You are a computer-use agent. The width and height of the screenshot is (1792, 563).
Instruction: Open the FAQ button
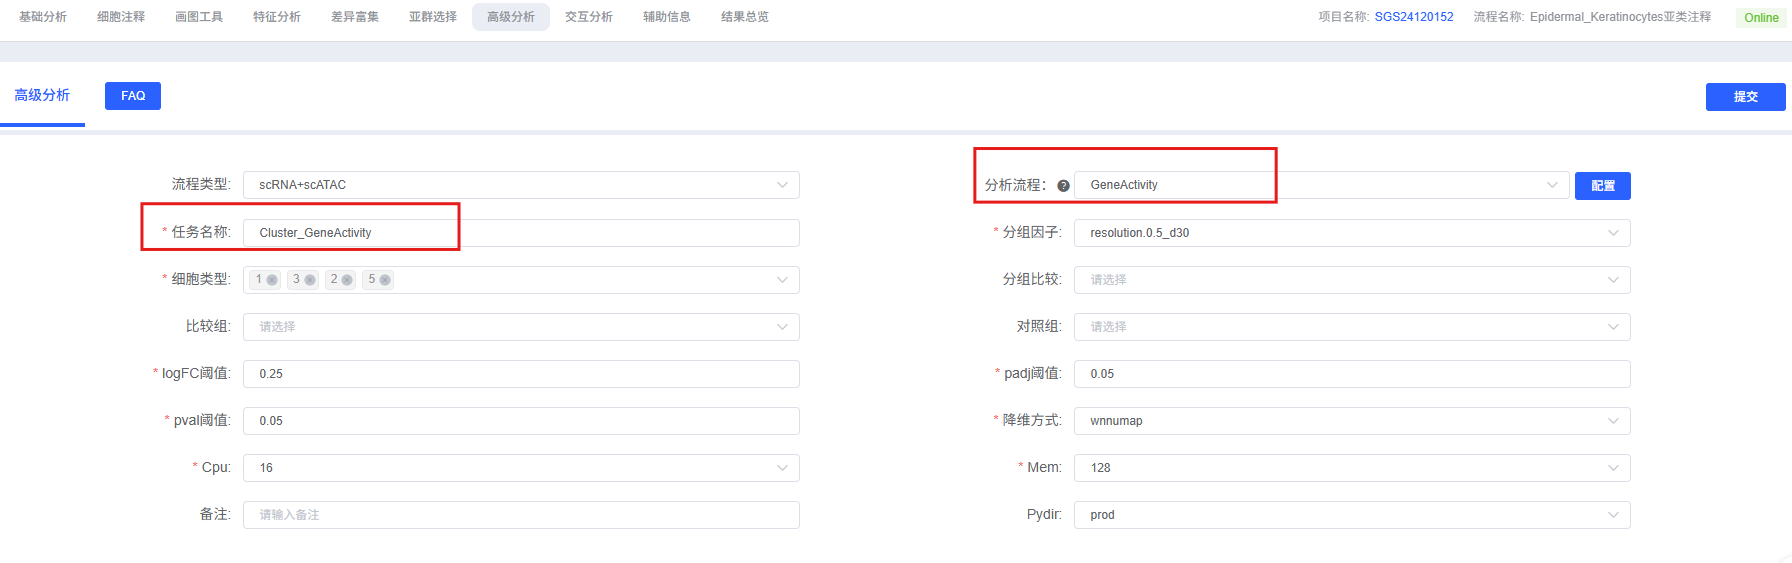pyautogui.click(x=133, y=96)
